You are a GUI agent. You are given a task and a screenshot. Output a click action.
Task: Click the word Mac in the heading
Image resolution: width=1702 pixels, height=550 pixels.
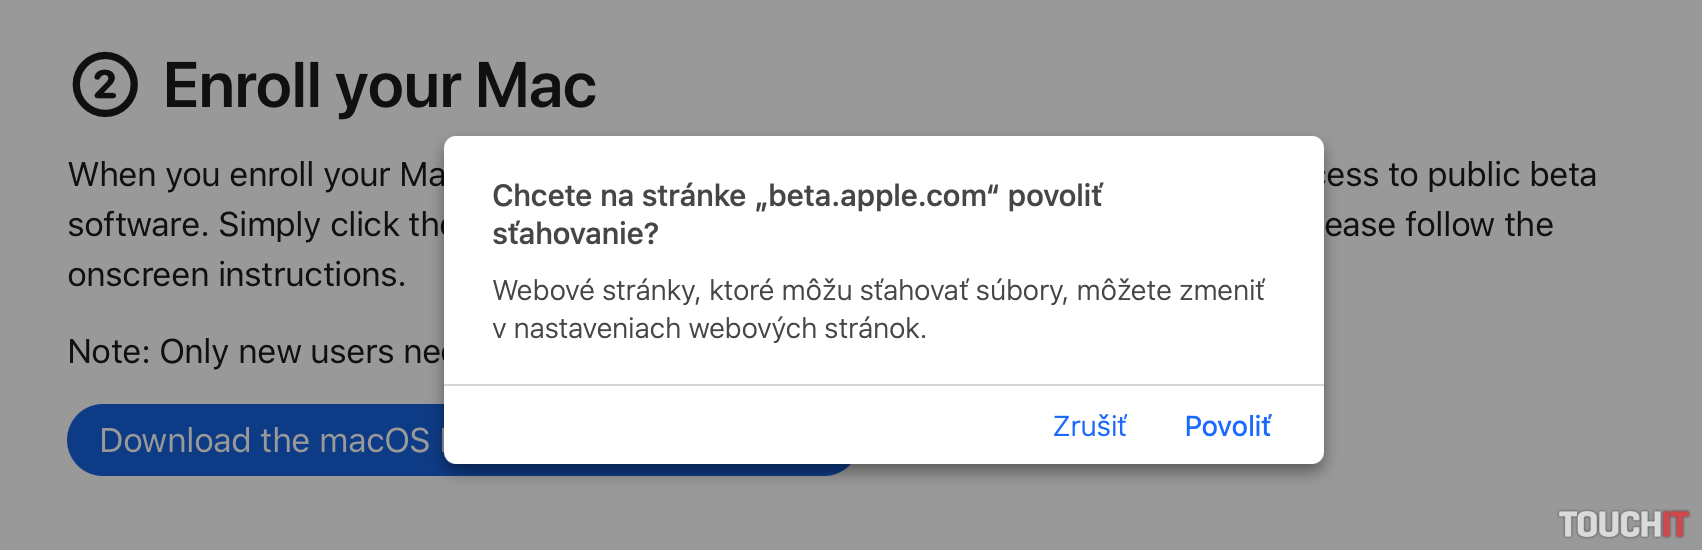tap(535, 86)
